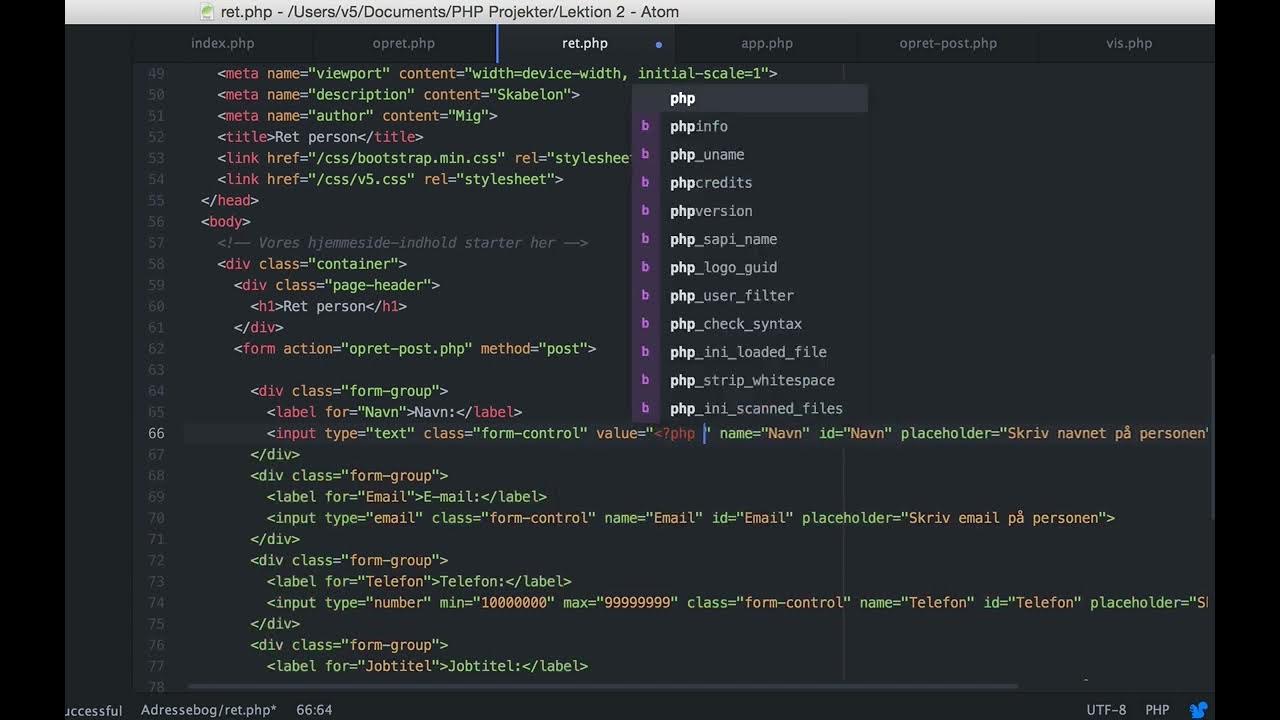Click cursor position 66:64 in status bar
1280x720 pixels.
pos(314,710)
